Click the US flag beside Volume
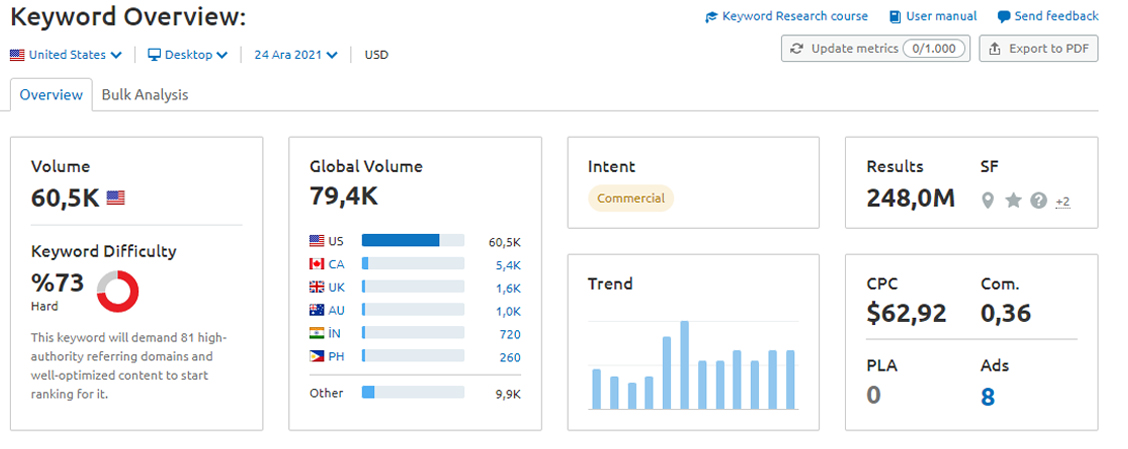Screen dimensions: 1128x449 (115, 198)
